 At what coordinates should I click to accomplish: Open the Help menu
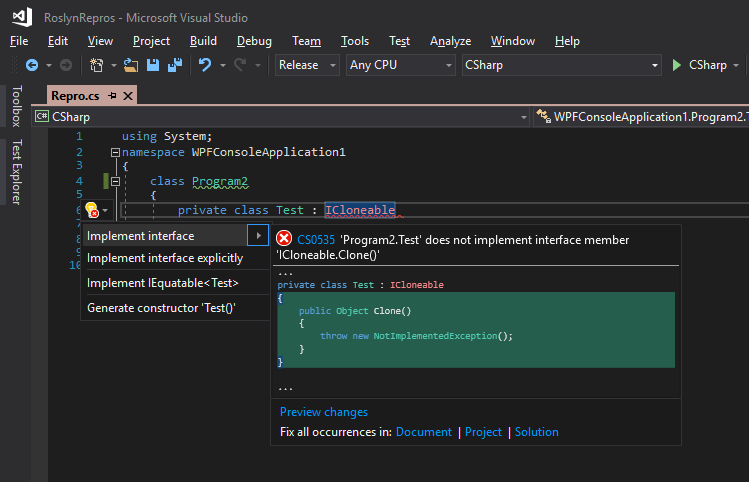(x=567, y=41)
